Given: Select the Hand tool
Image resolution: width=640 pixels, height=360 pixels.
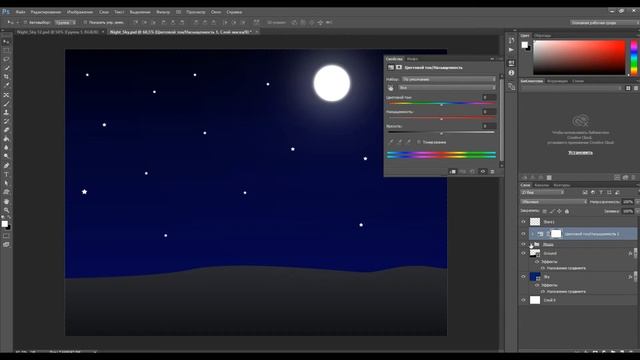Looking at the screenshot, I should point(6,201).
